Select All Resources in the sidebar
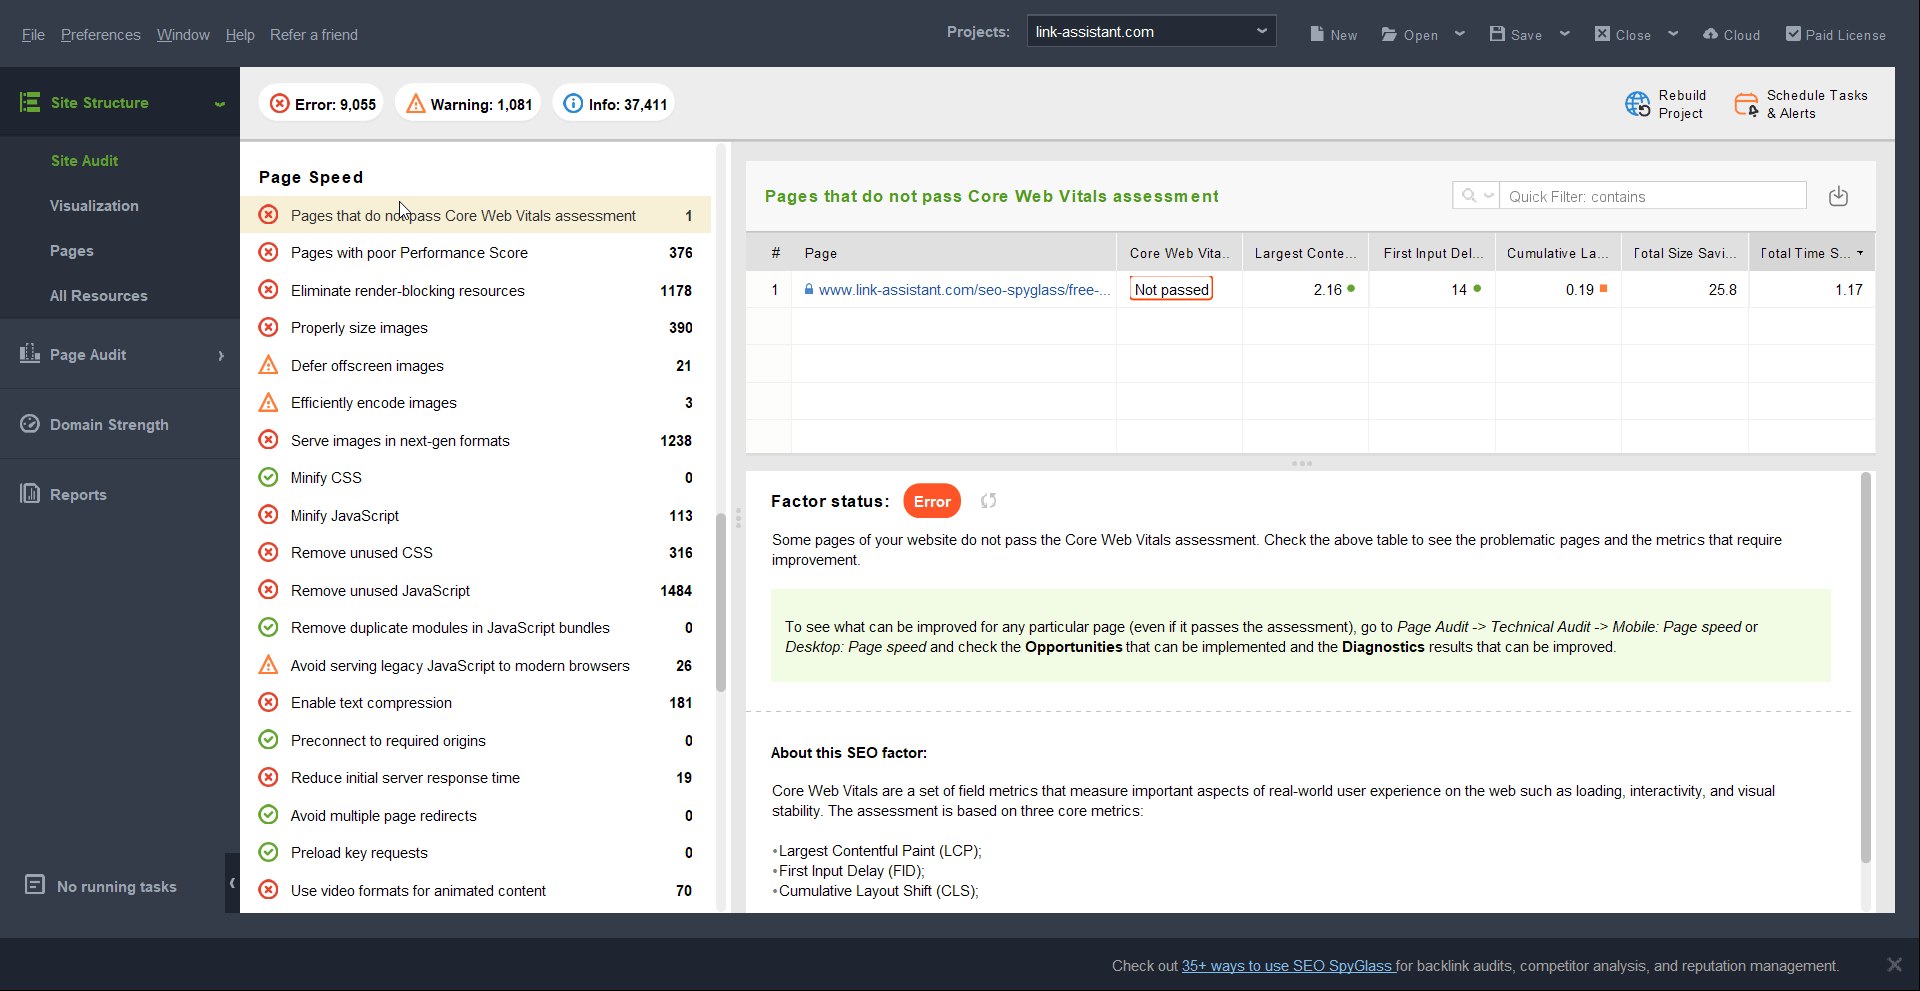Viewport: 1920px width, 991px height. click(99, 295)
